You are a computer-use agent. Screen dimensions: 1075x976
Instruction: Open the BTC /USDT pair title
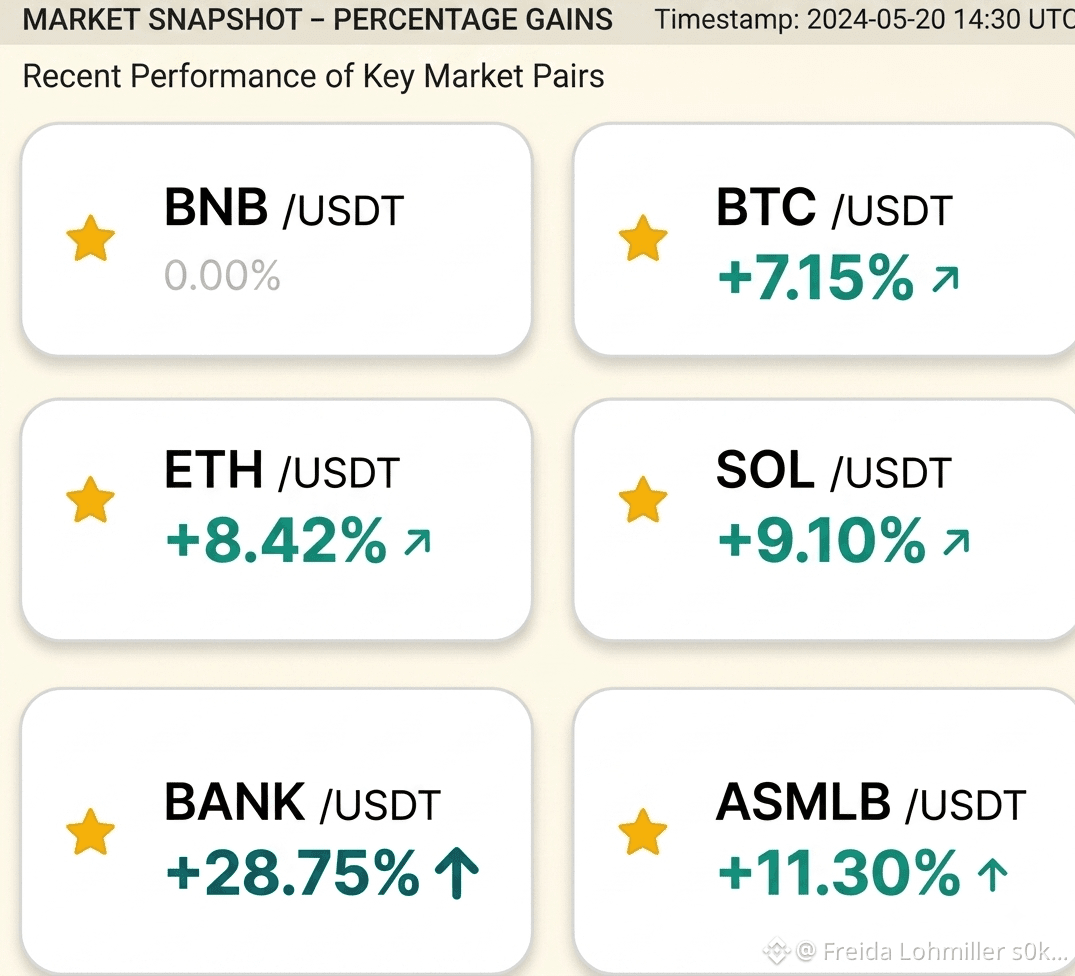834,208
